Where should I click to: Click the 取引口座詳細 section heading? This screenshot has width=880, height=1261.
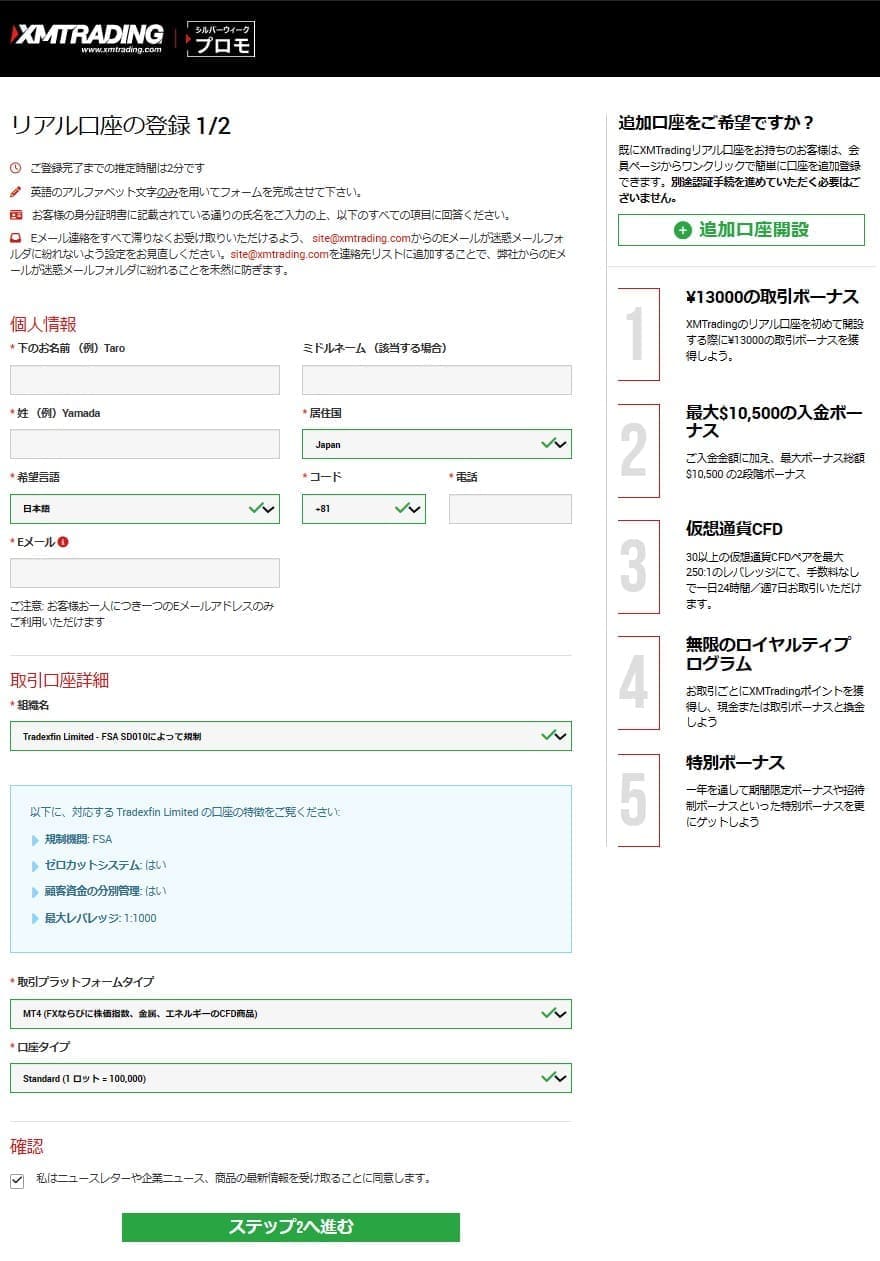click(59, 680)
